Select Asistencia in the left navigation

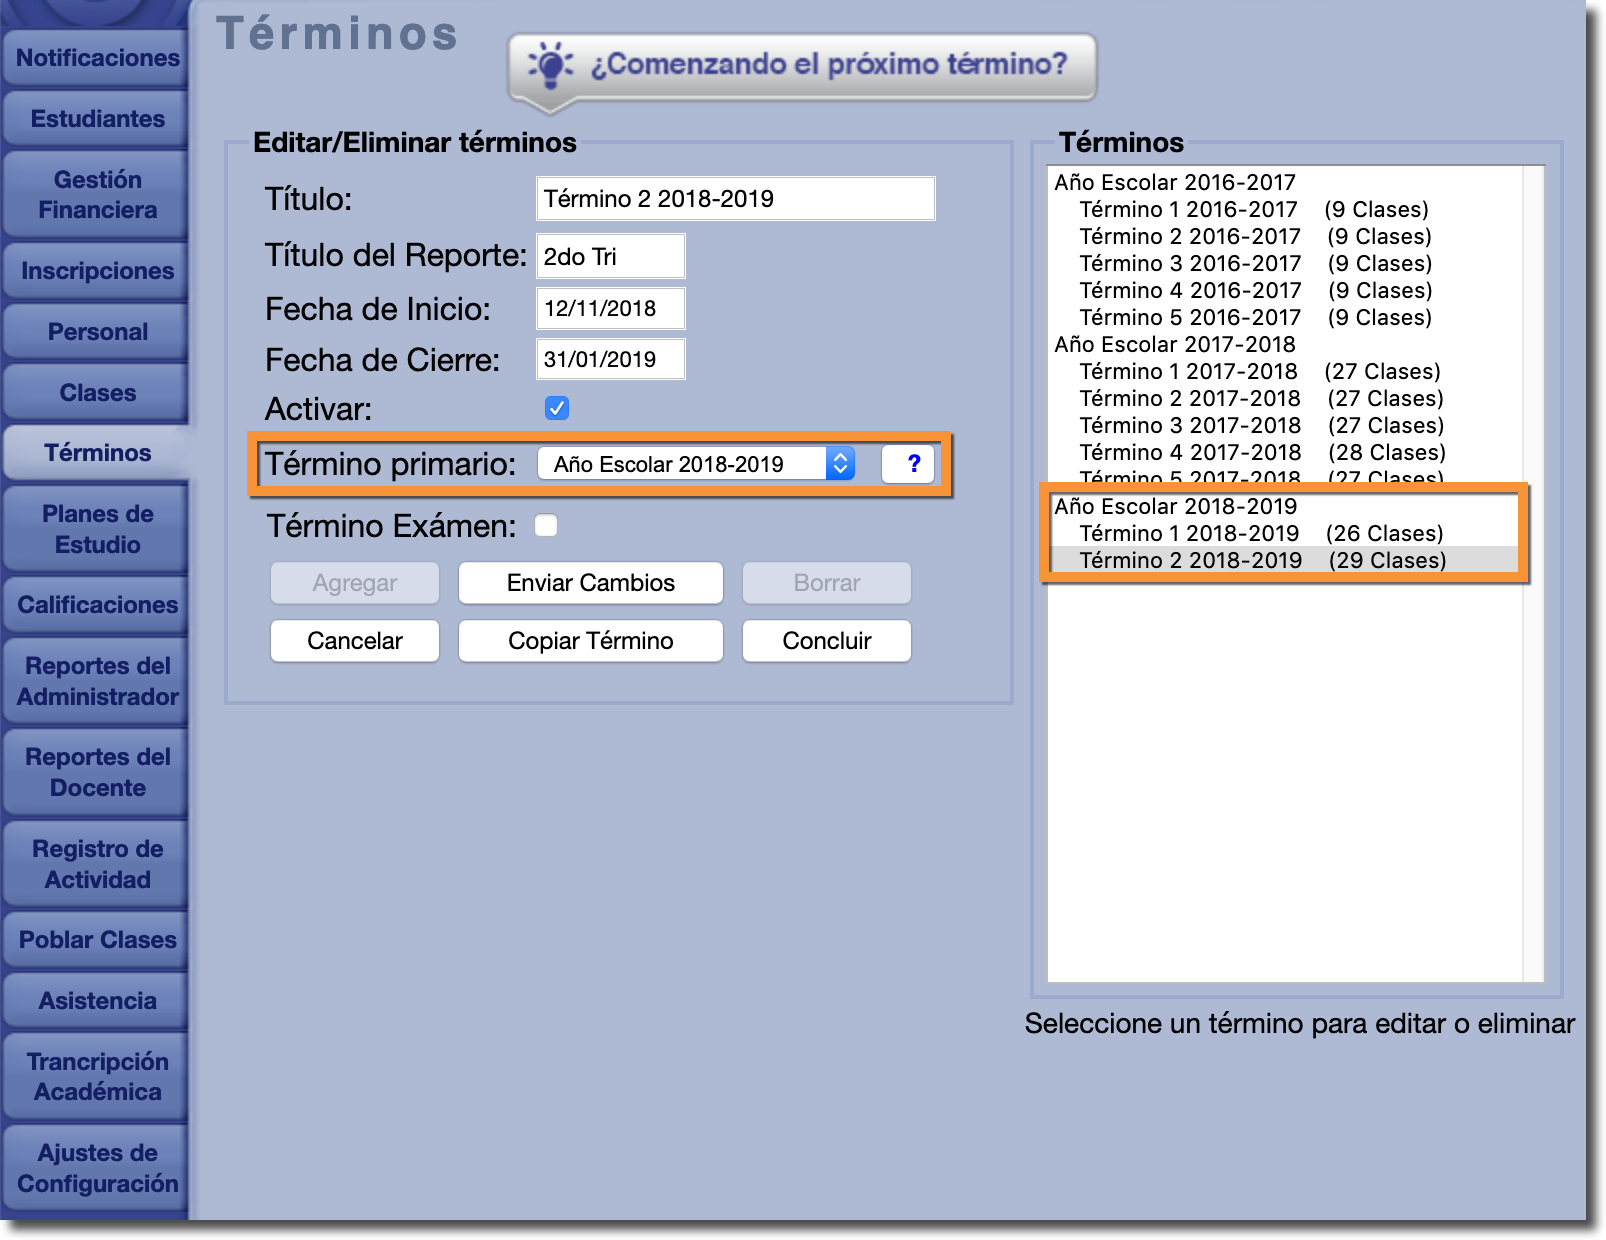(97, 1001)
